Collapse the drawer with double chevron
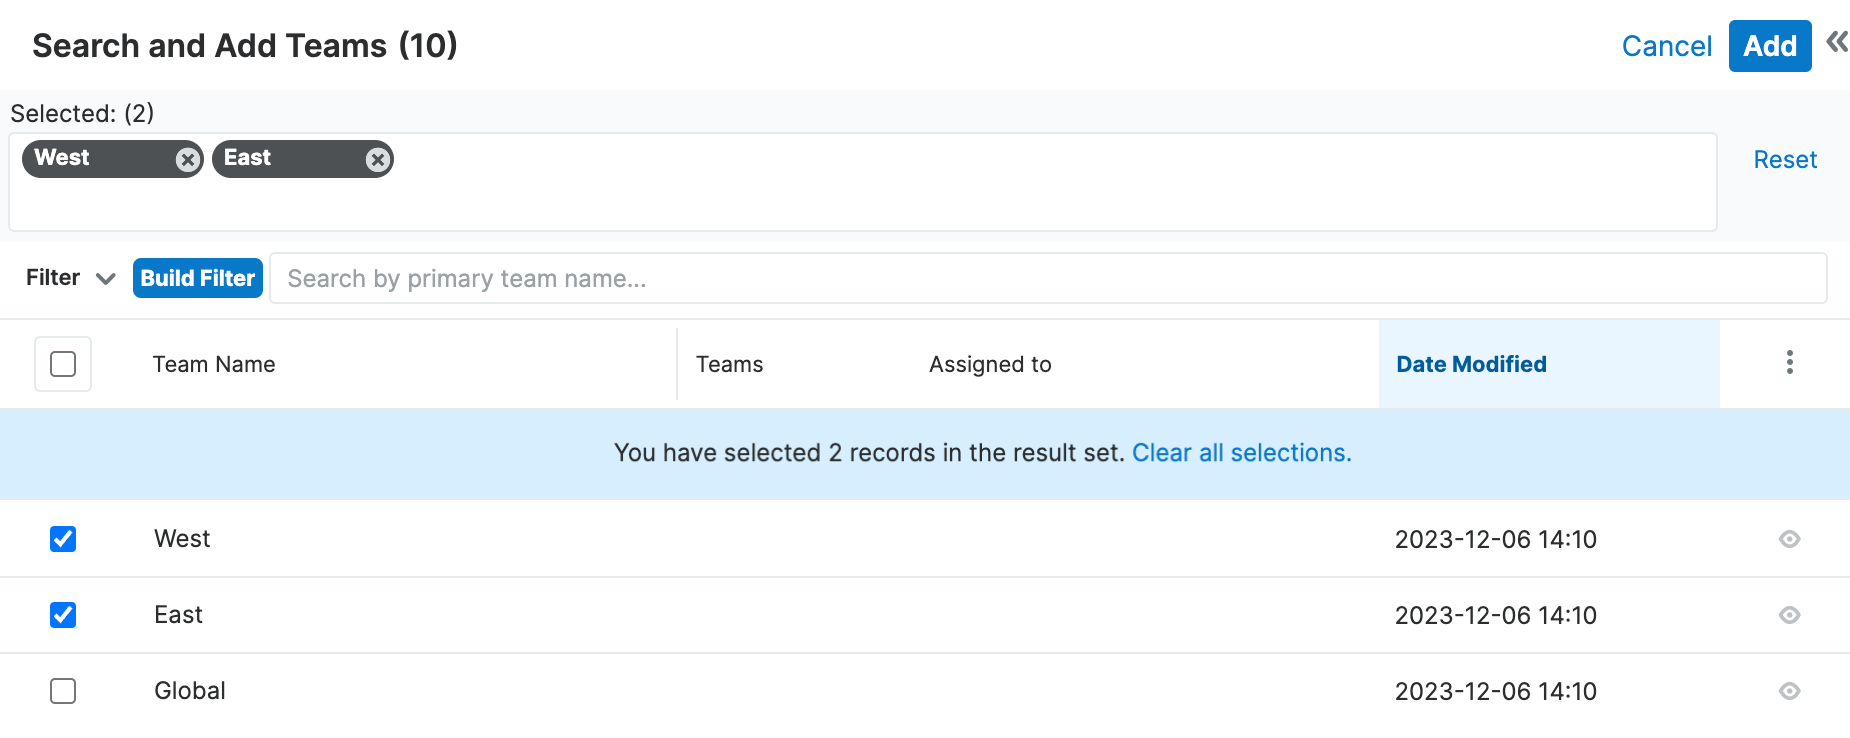Screen dimensions: 1850x738 pos(1836,42)
